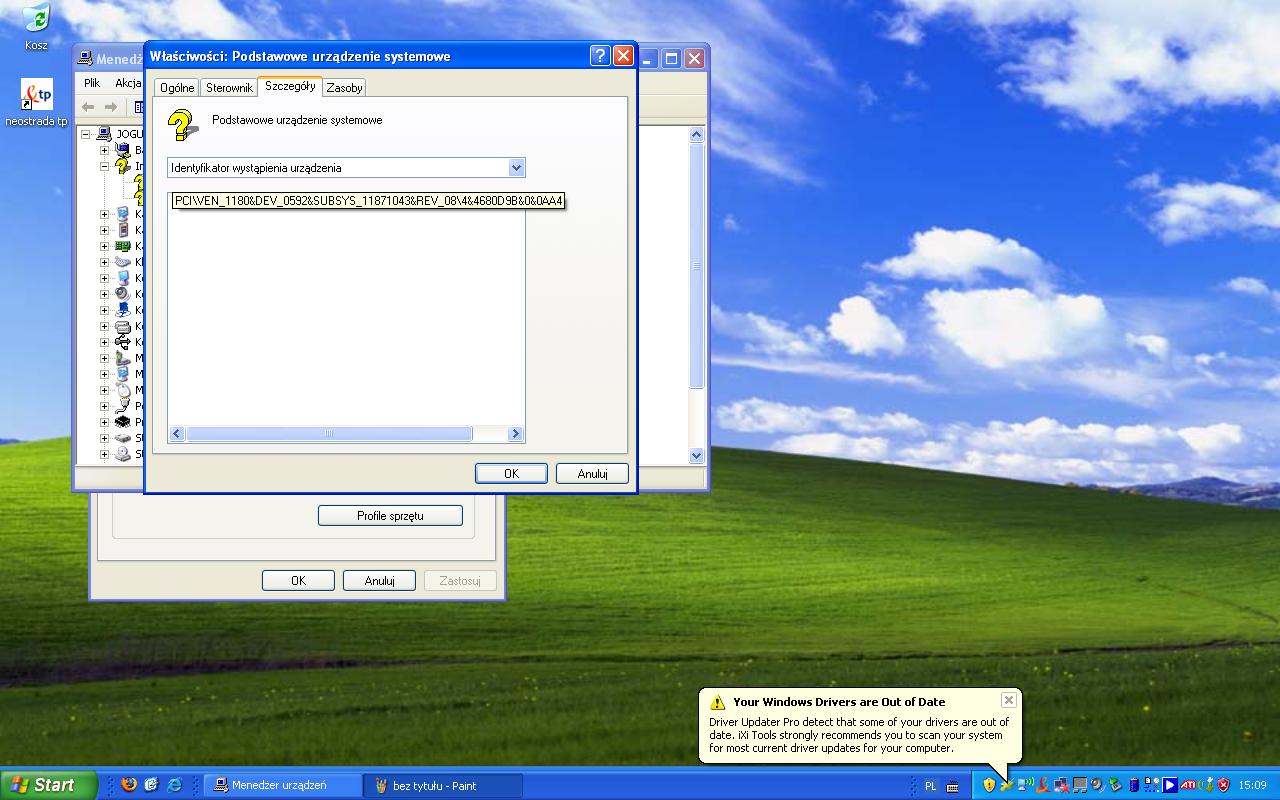The image size is (1280, 800).
Task: Close the drivers out of date balloon
Action: click(1008, 700)
